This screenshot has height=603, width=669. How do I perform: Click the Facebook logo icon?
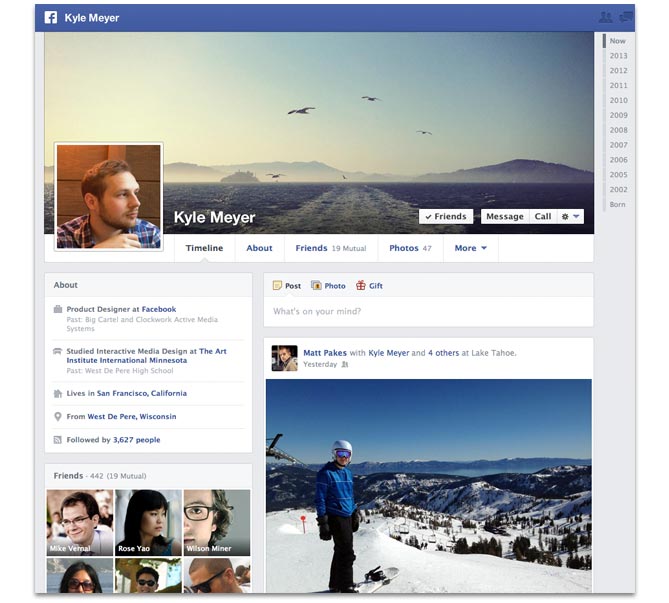click(51, 17)
